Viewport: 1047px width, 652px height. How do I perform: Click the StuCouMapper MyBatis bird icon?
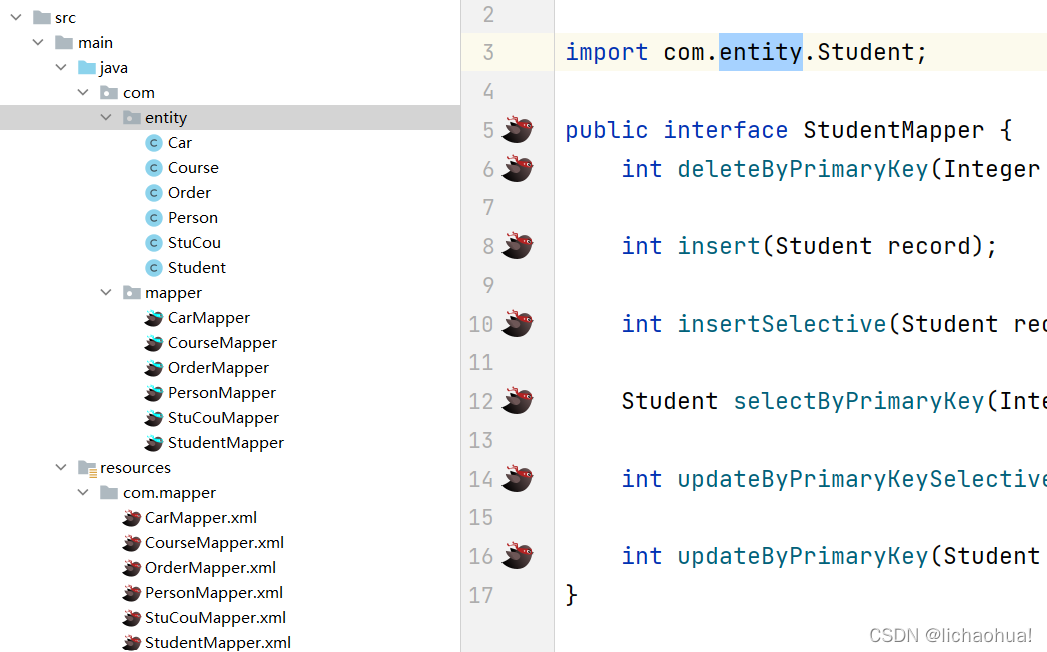154,418
